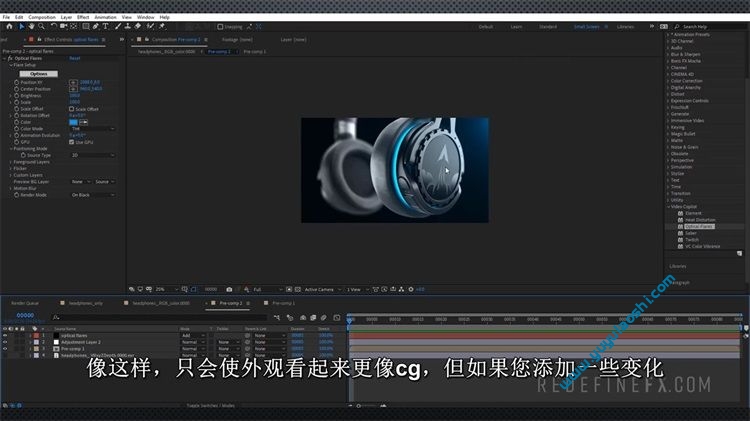Hide the Adjustment Layer 2 eye toggle
This screenshot has height=421, width=750.
tap(5, 343)
